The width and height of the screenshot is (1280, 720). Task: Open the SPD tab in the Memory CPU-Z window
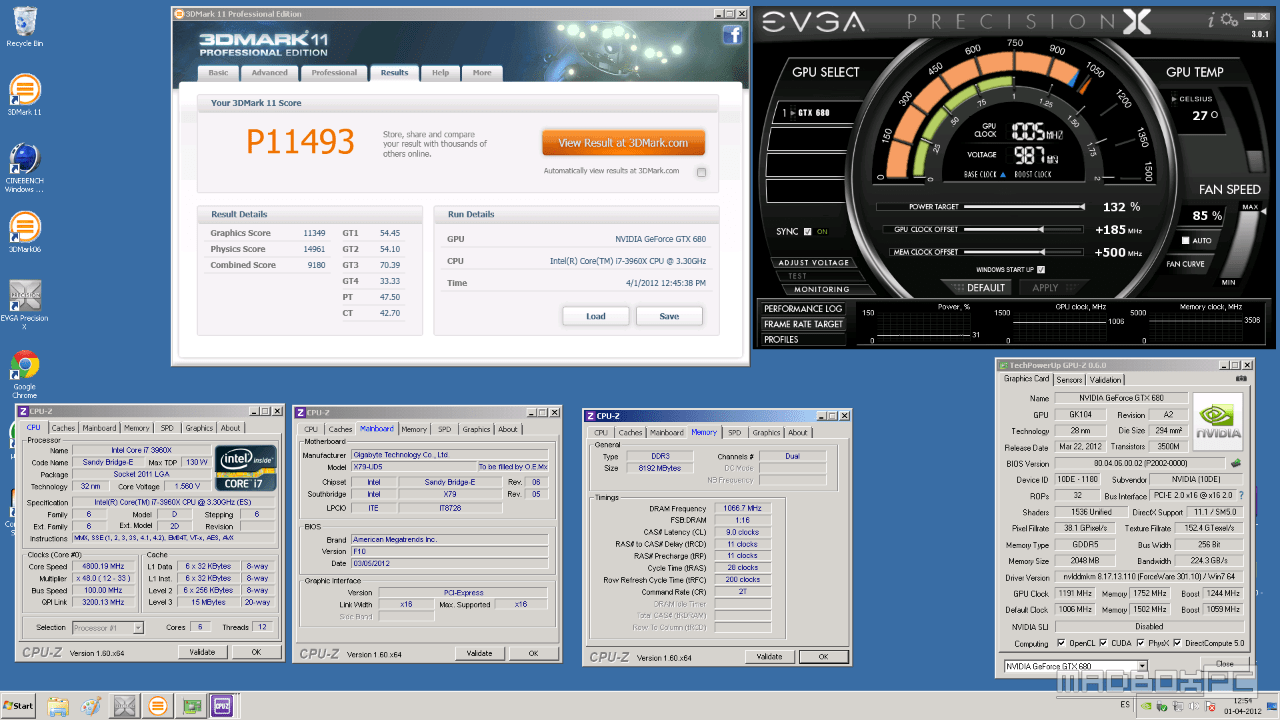point(735,432)
